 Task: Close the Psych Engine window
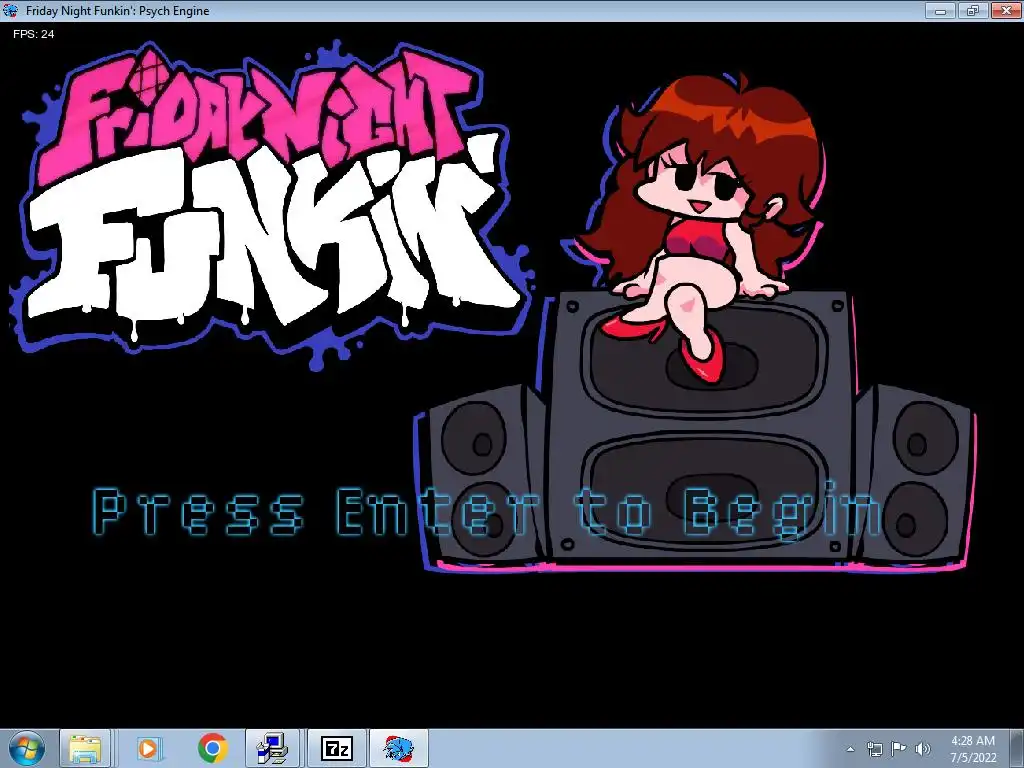[x=1006, y=10]
